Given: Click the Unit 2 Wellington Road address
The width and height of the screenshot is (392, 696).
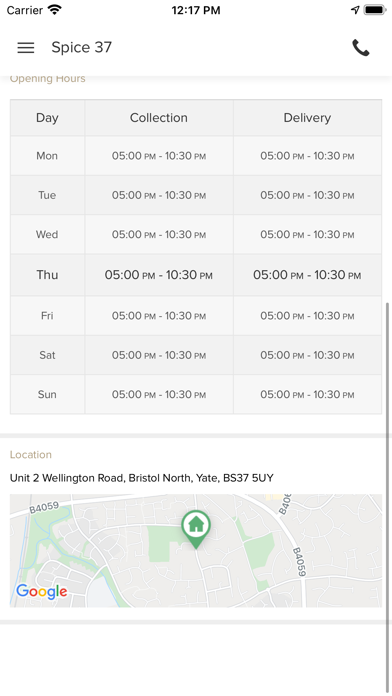Looking at the screenshot, I should (x=142, y=478).
